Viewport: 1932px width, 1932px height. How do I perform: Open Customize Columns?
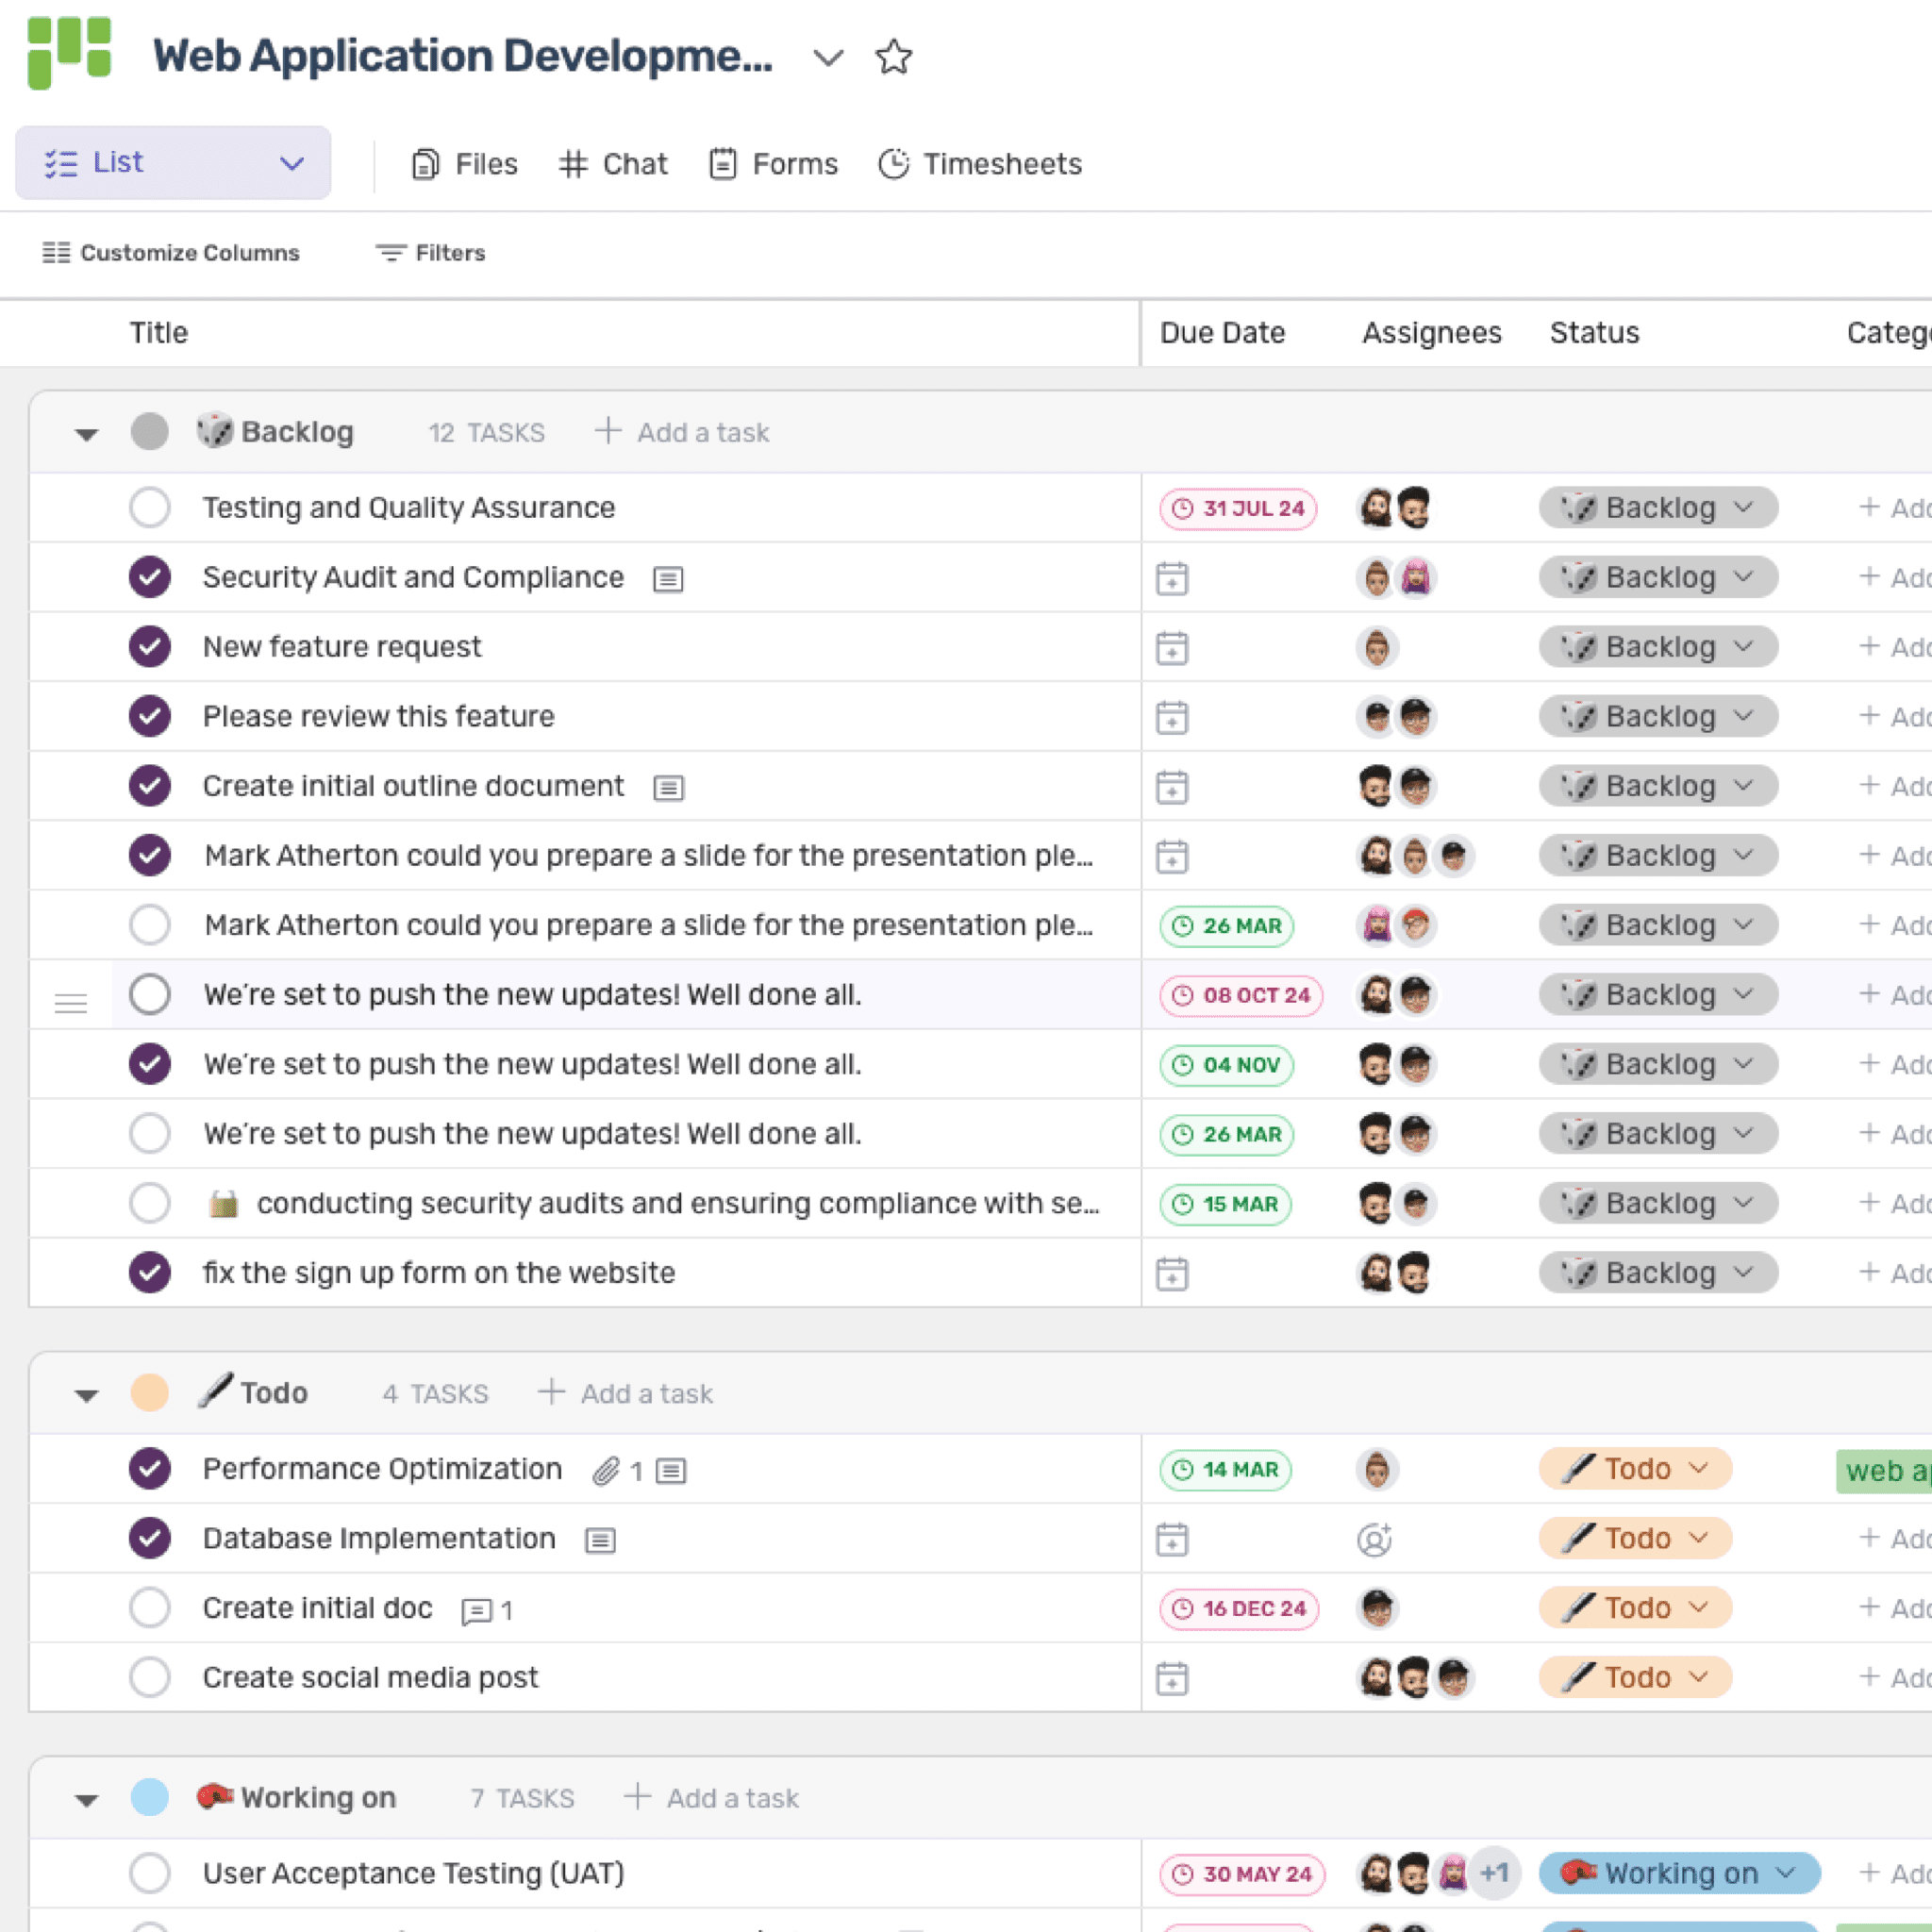click(172, 253)
